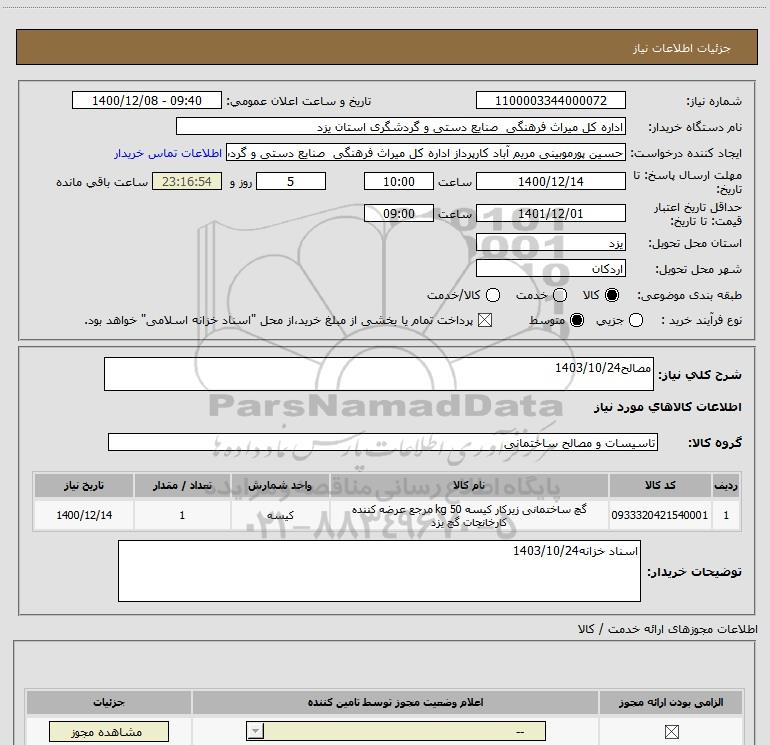Image resolution: width=770 pixels, height=745 pixels.
Task: Click the delivery city field اردکان
Action: tap(550, 269)
